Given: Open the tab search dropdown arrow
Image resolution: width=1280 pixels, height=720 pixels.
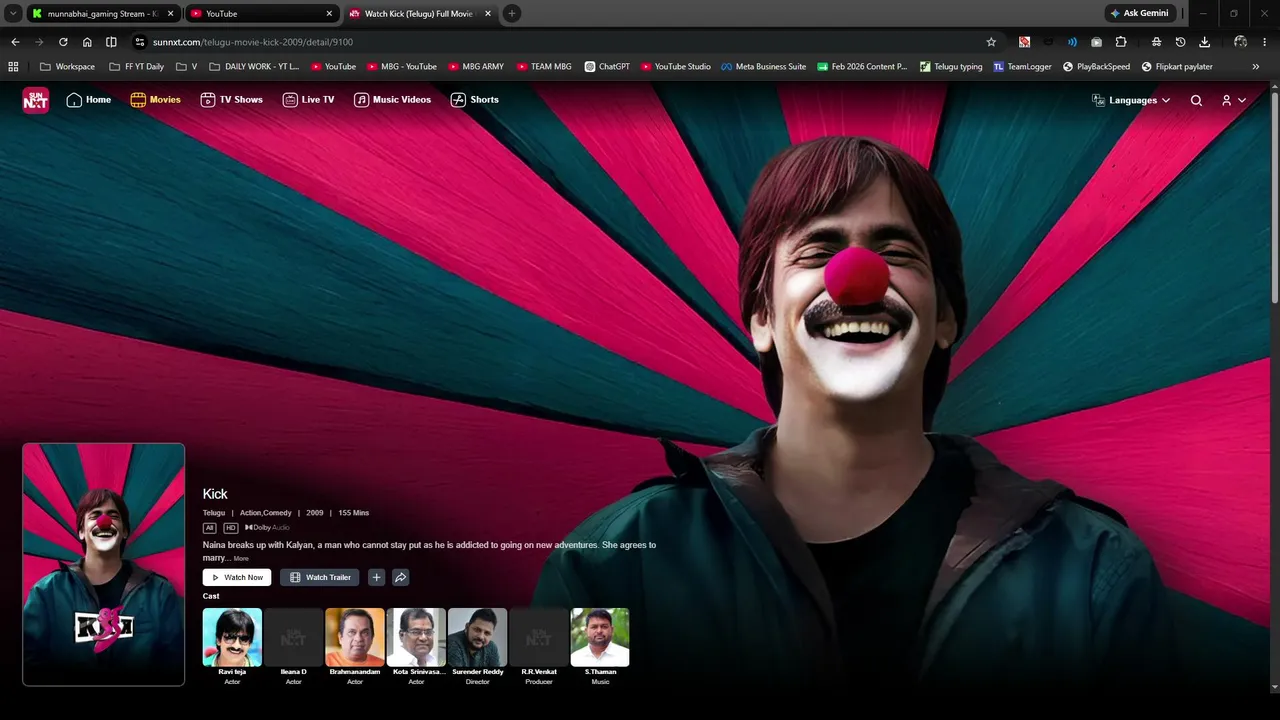Looking at the screenshot, I should coord(13,13).
